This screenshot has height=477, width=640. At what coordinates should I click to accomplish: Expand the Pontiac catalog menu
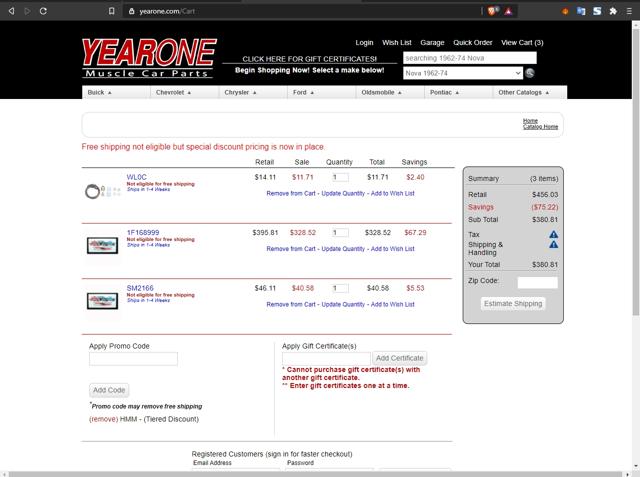pyautogui.click(x=459, y=92)
